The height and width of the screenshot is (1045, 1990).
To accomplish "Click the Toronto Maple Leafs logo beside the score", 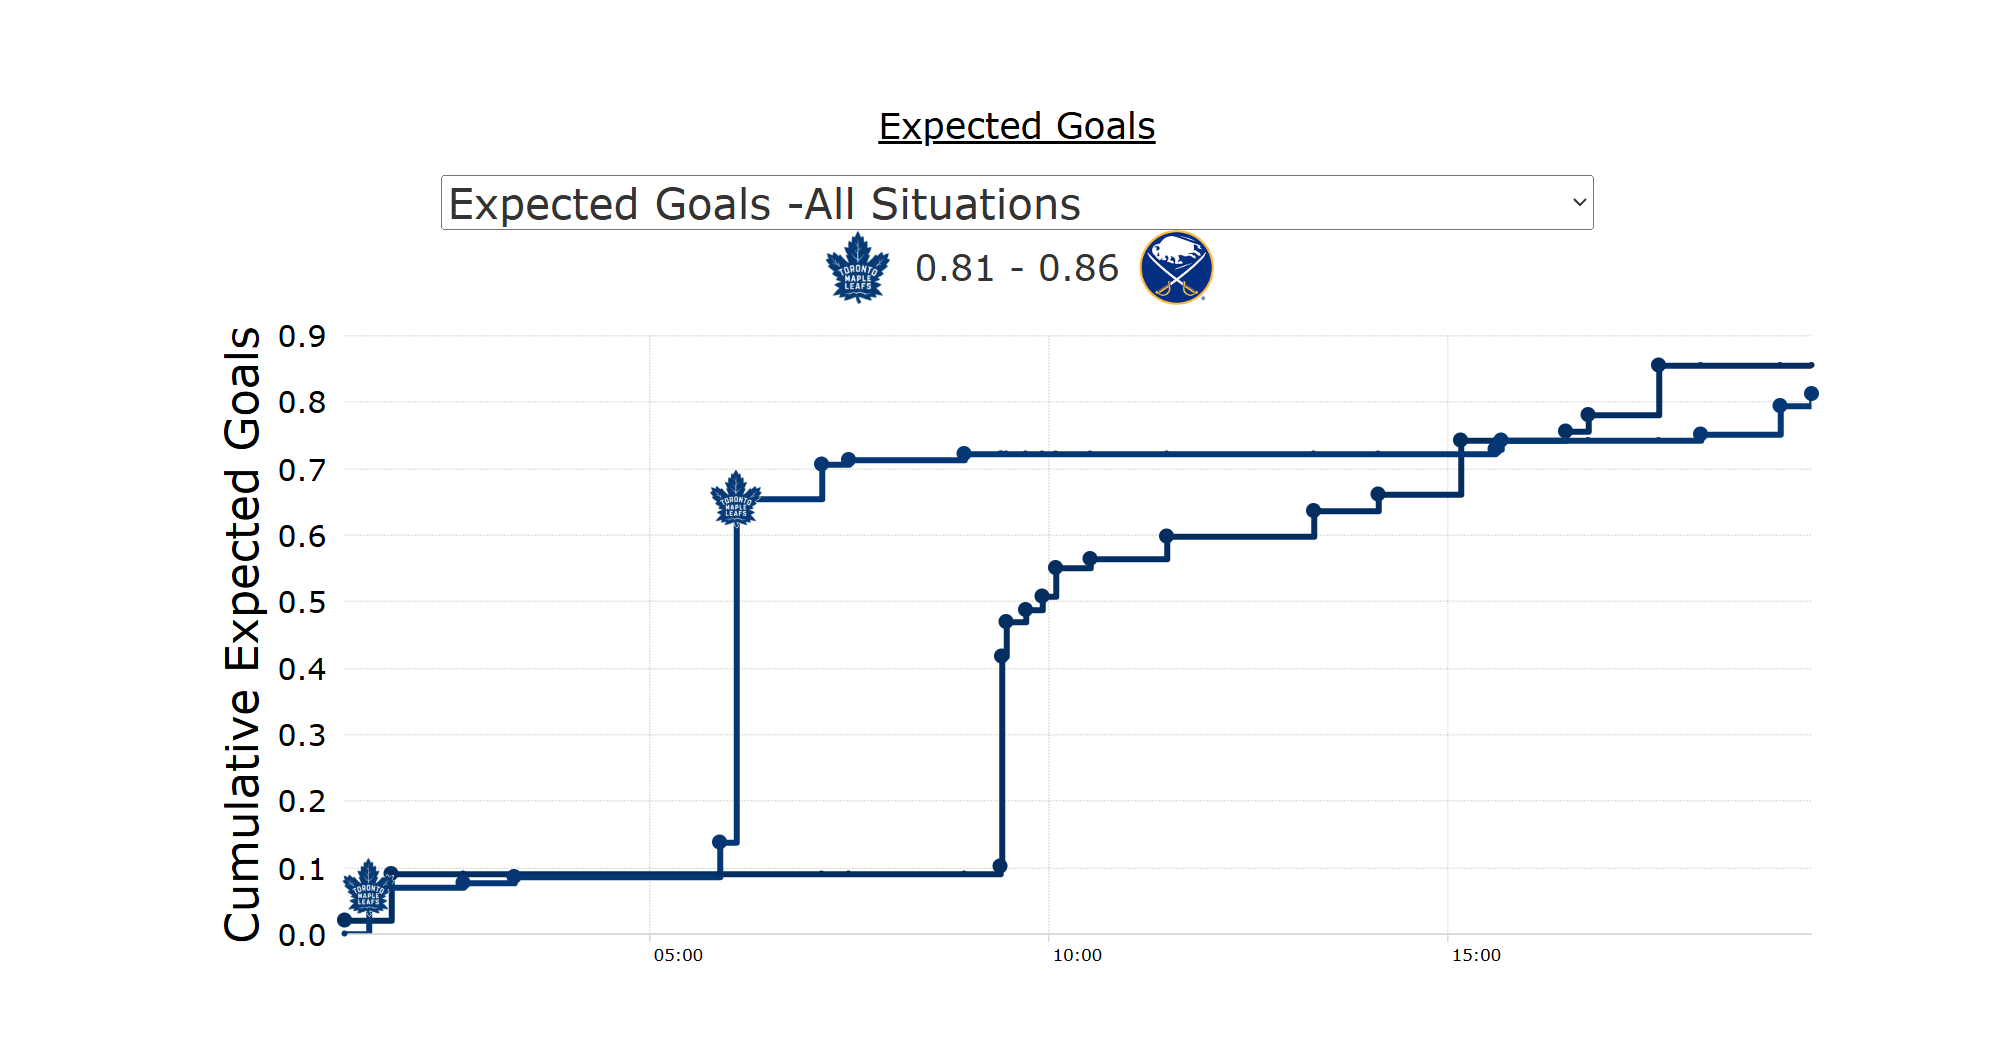I will pos(857,268).
